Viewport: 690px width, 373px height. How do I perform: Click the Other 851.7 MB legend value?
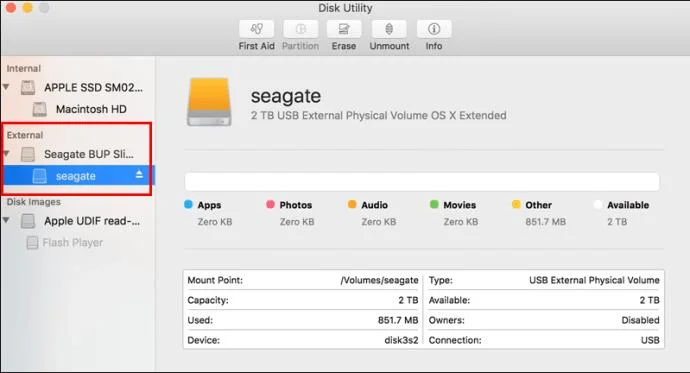546,222
